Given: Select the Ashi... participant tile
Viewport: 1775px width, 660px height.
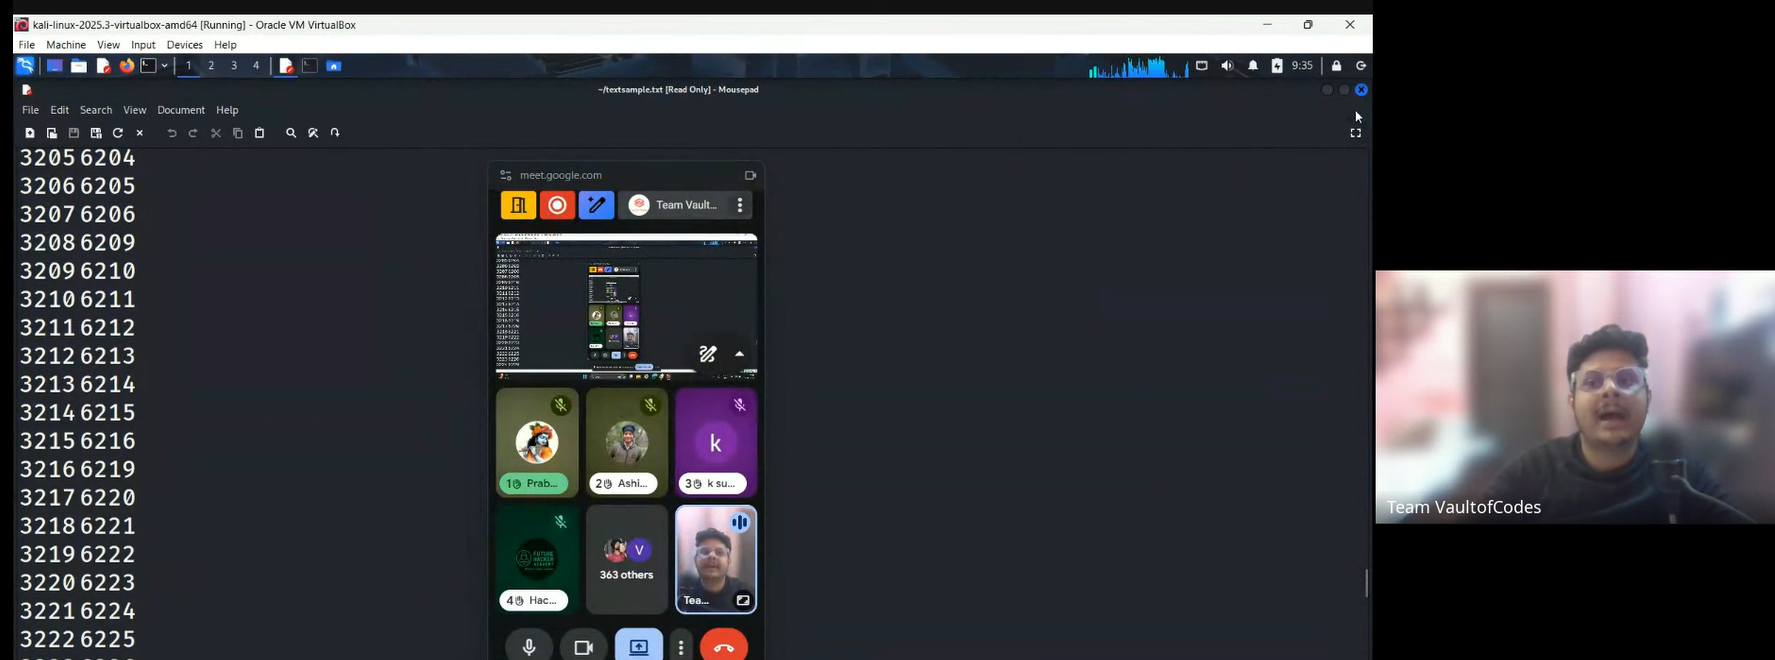Looking at the screenshot, I should 627,442.
